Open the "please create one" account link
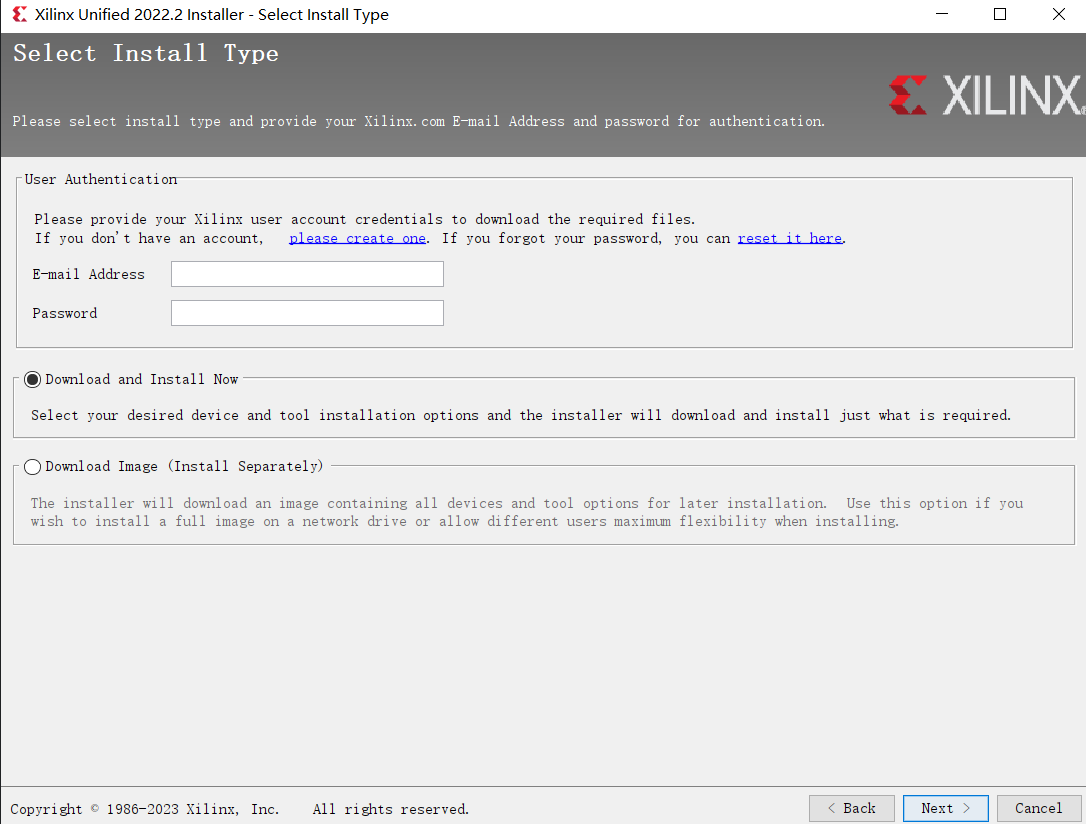The image size is (1086, 824). coord(357,238)
